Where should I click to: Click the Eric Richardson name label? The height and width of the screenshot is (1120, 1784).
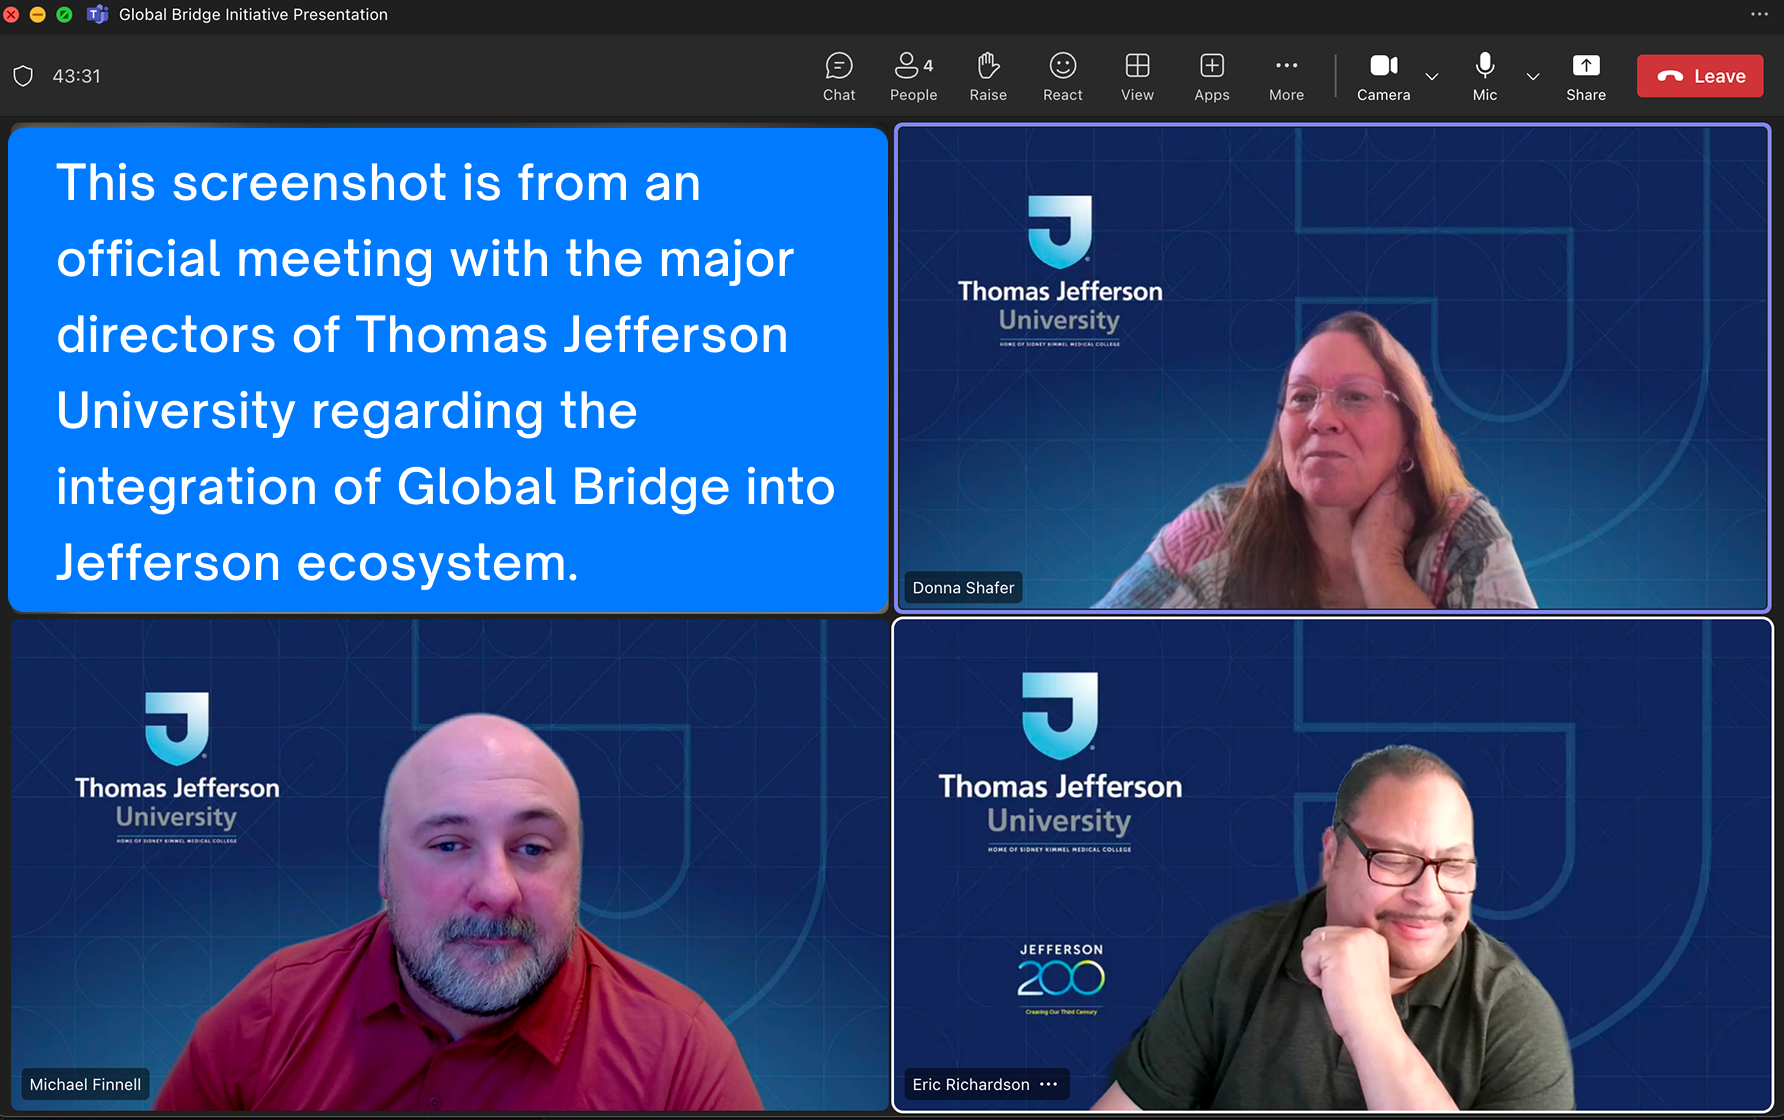971,1084
